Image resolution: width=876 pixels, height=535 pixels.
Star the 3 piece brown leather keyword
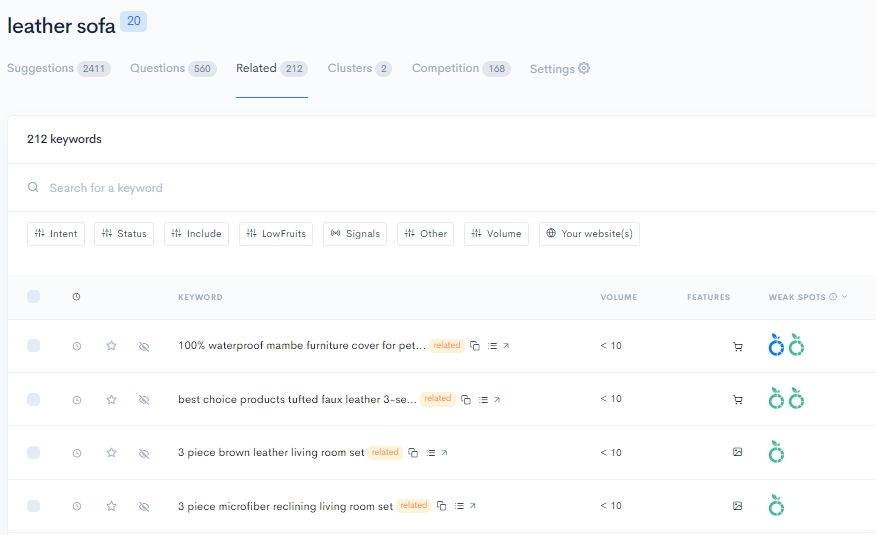point(111,452)
